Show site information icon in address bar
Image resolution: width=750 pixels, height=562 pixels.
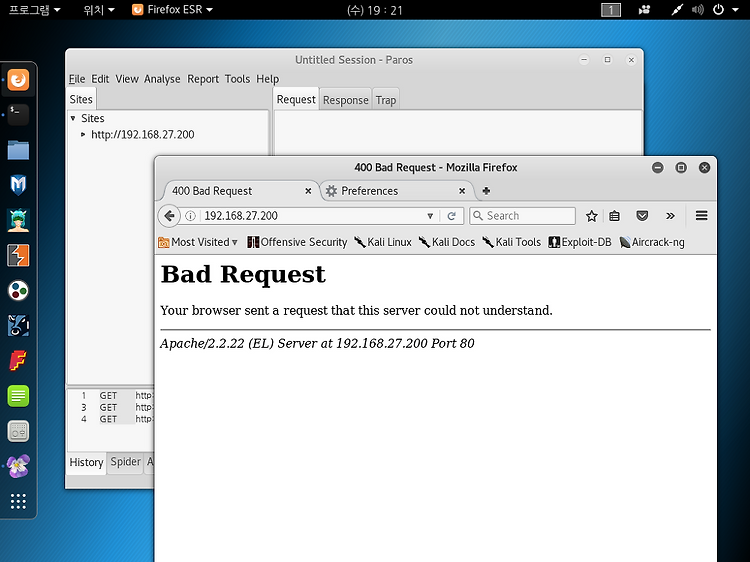[x=190, y=216]
